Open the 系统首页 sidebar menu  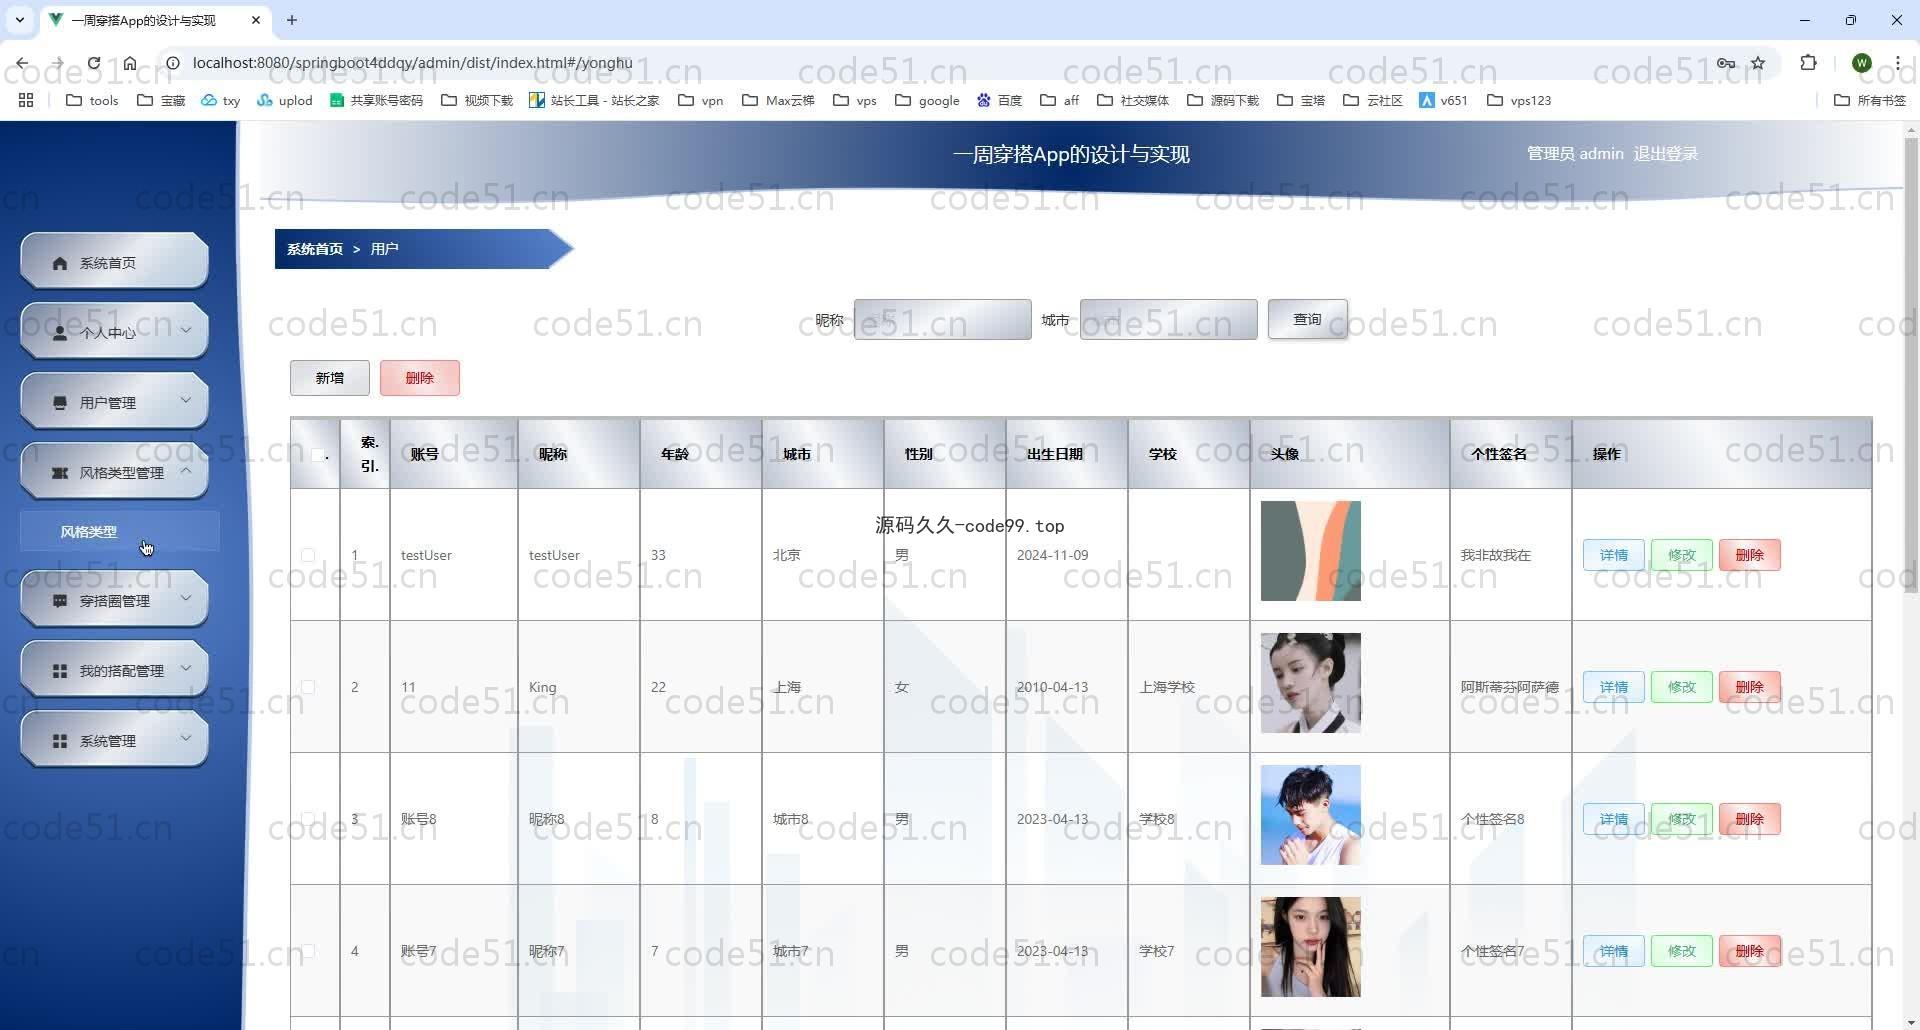(x=114, y=262)
